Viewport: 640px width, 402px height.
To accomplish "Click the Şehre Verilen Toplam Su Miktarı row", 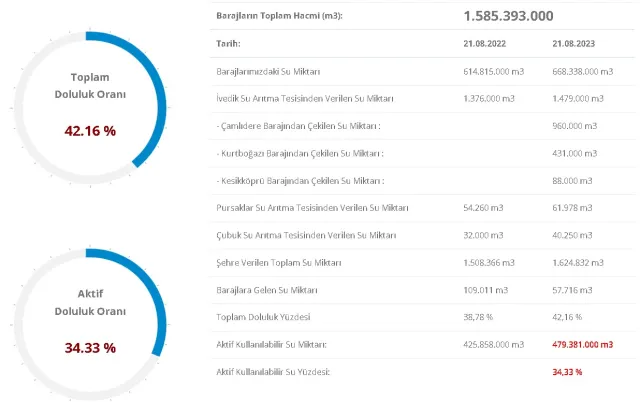I will [279, 262].
